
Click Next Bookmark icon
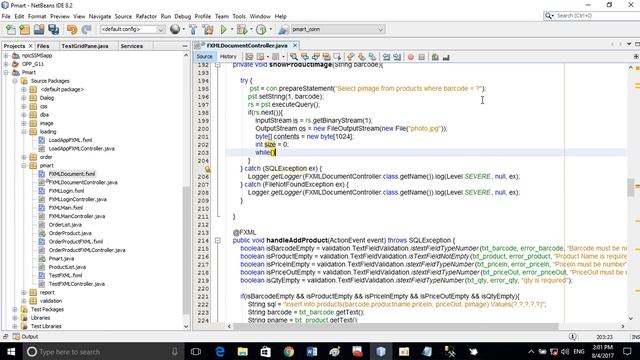(362, 57)
